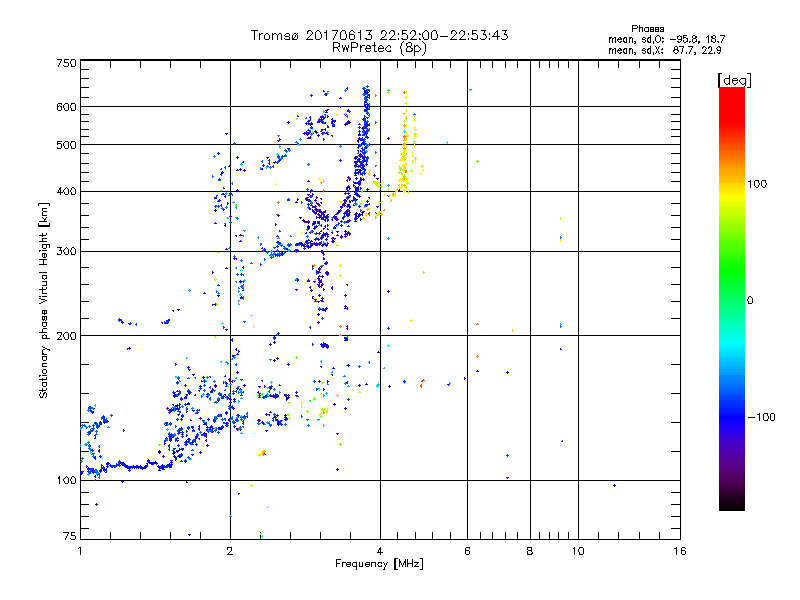The height and width of the screenshot is (600, 800).
Task: Click the x-axis tick value "4"
Action: click(x=380, y=551)
